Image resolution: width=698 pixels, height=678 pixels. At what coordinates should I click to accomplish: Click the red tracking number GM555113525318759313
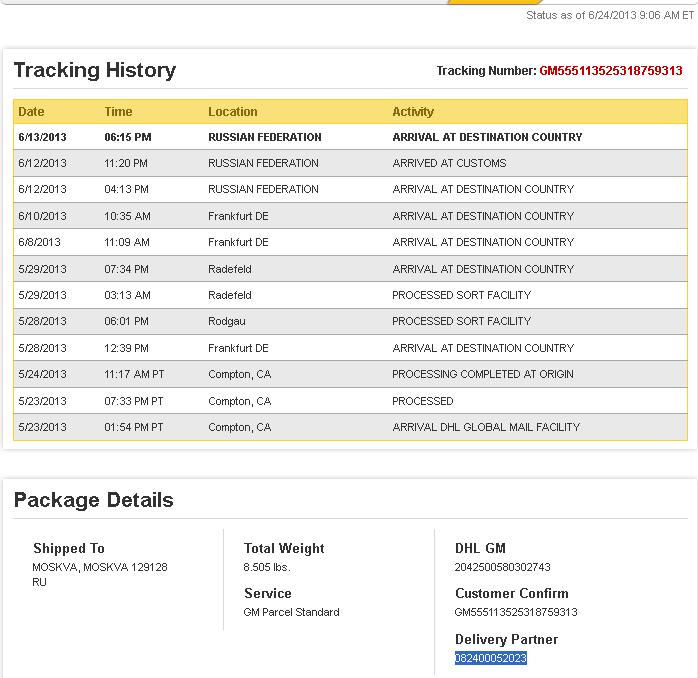(x=610, y=71)
